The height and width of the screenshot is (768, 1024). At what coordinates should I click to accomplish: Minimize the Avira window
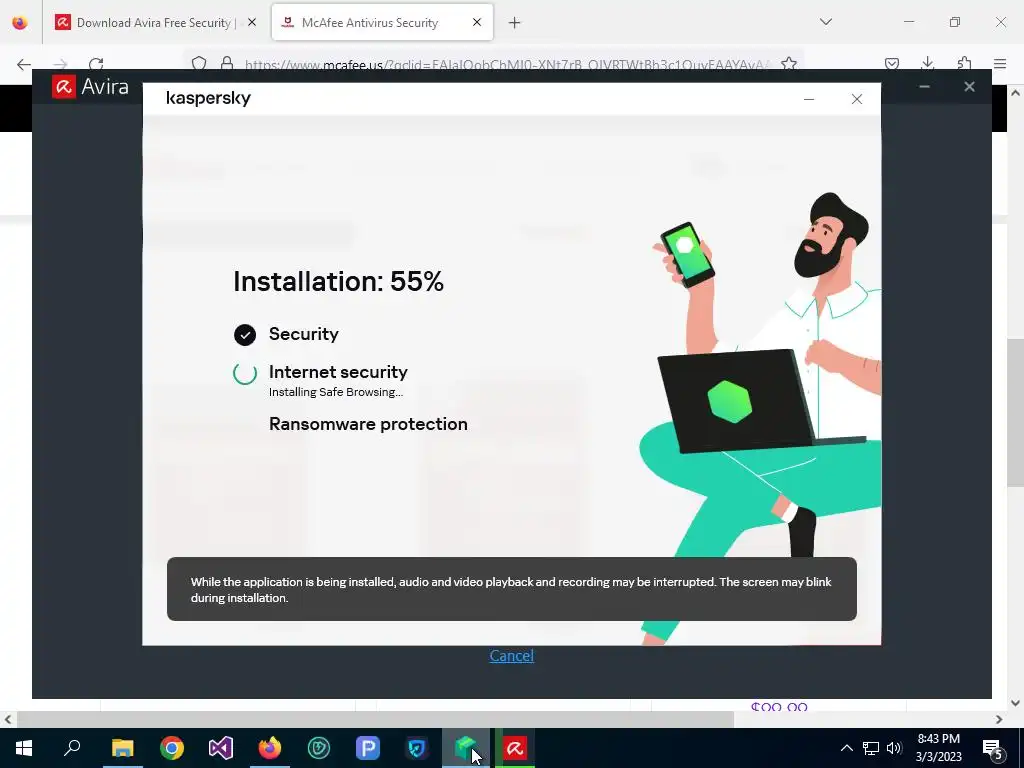click(x=924, y=86)
